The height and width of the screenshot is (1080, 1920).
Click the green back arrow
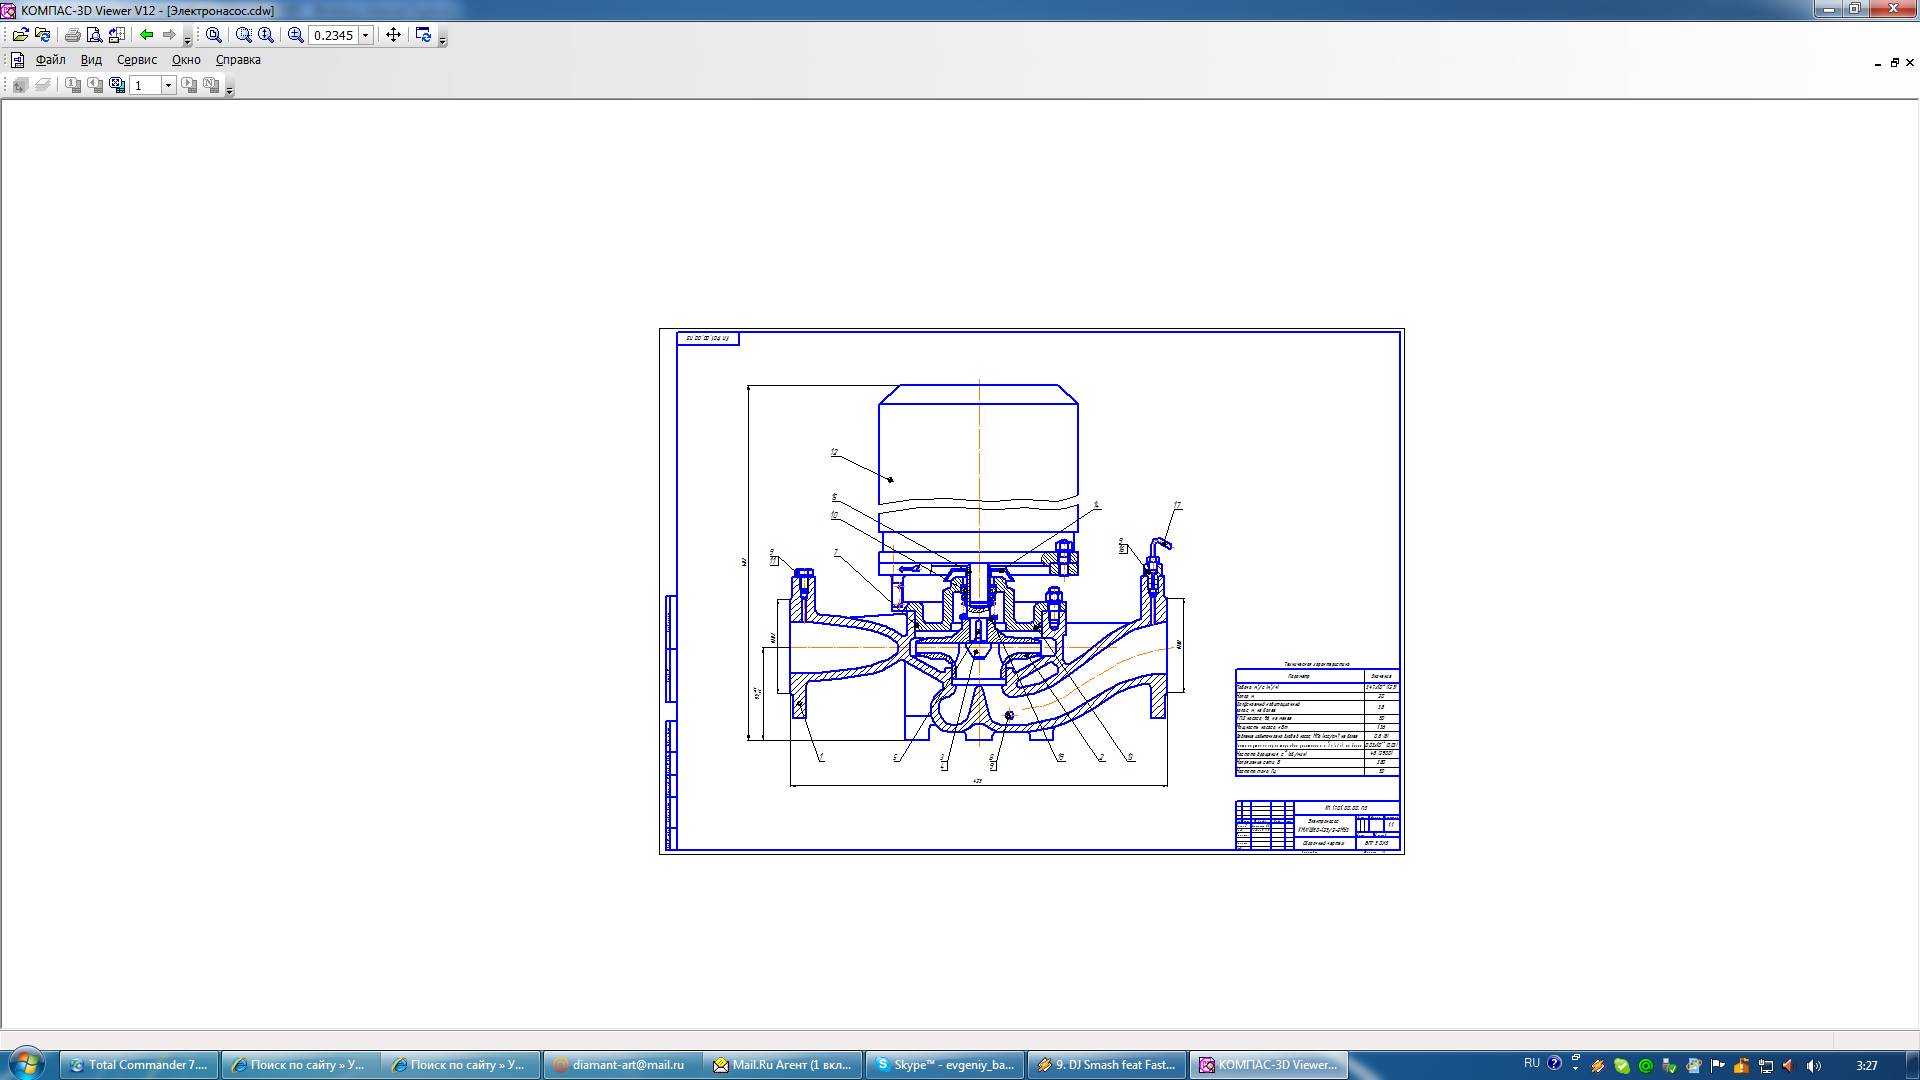point(146,35)
